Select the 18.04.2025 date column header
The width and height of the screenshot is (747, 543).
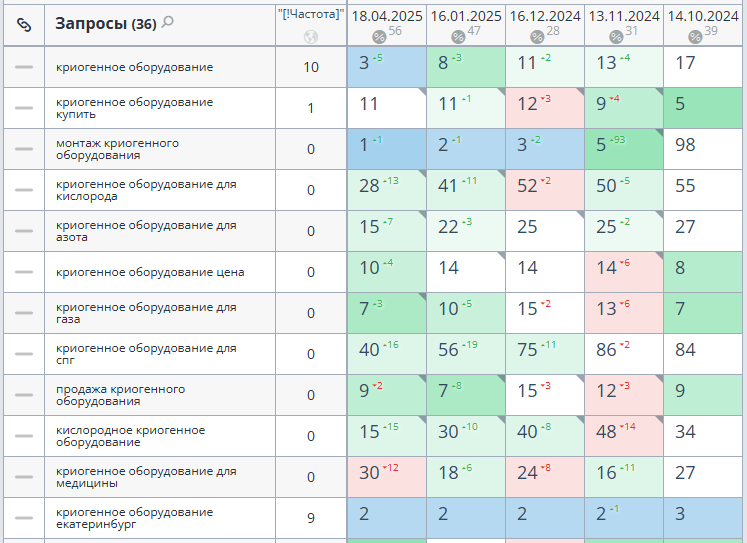[386, 16]
